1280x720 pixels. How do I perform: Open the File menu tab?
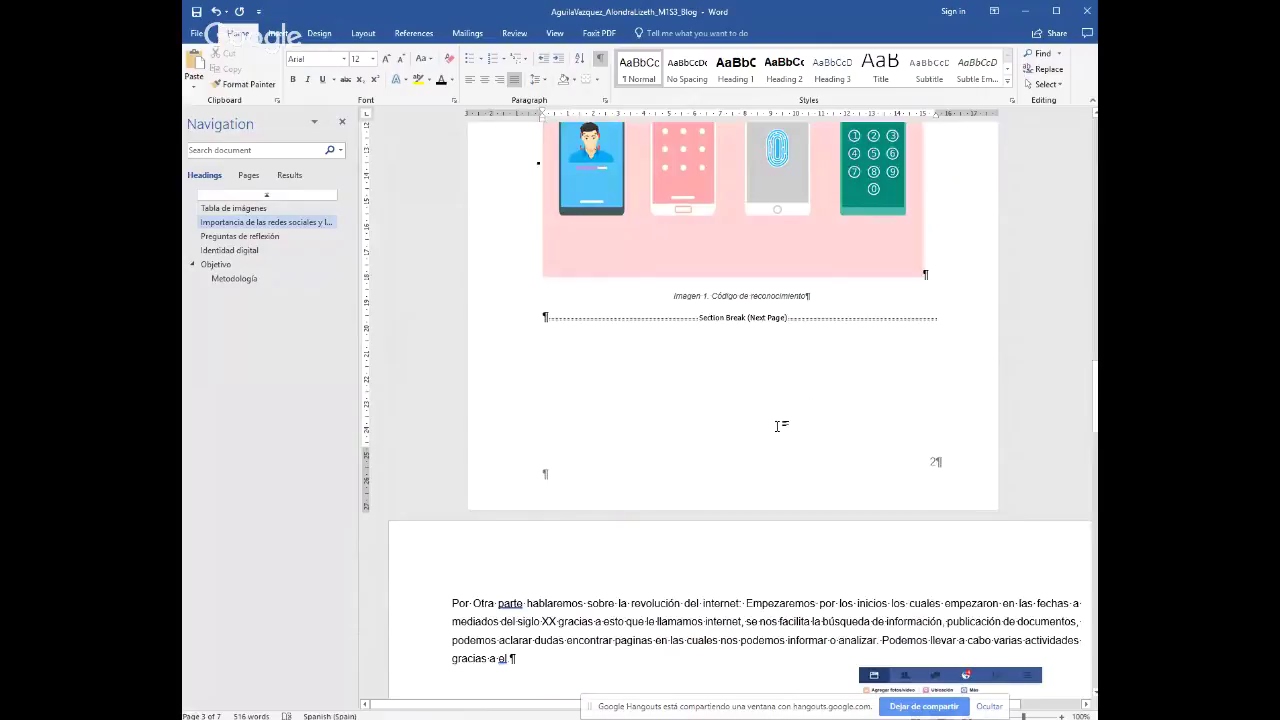point(197,33)
